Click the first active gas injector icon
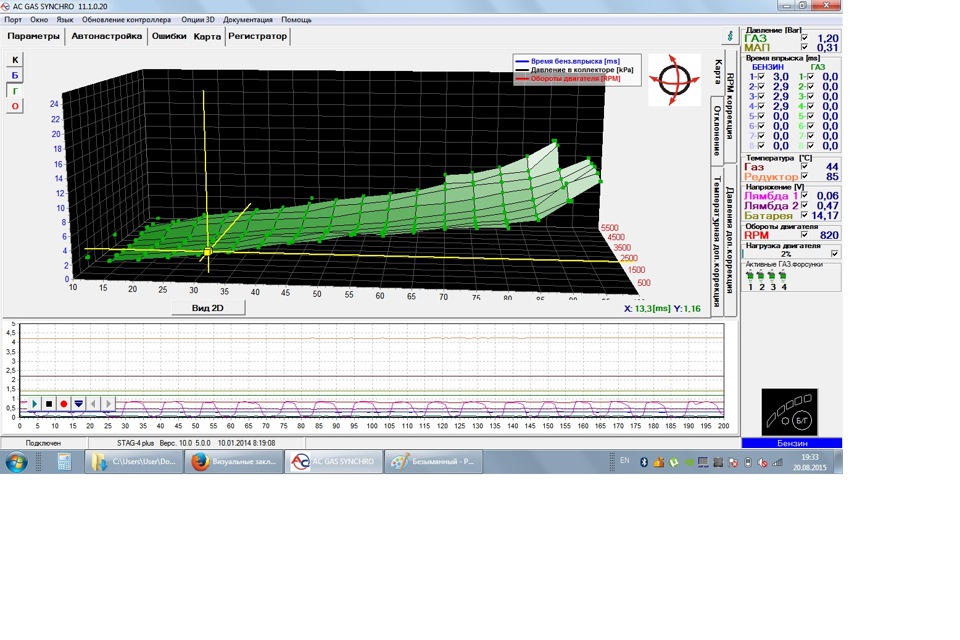This screenshot has width=960, height=640. [x=750, y=277]
